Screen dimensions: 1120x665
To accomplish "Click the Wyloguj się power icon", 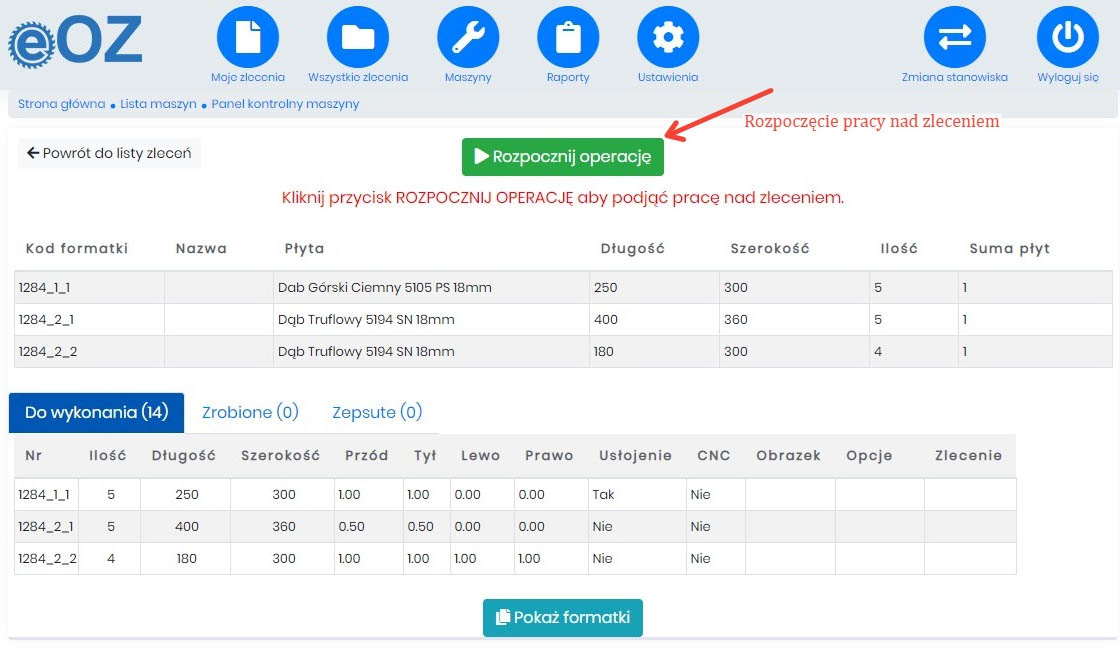I will click(x=1068, y=37).
